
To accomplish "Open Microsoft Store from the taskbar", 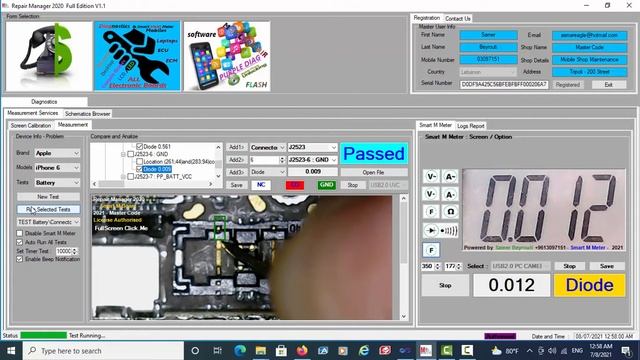I will tap(281, 351).
